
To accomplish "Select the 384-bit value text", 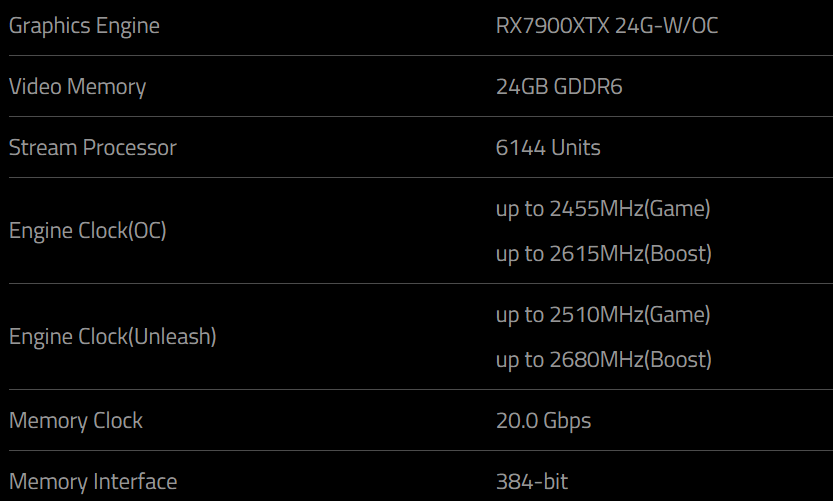I will tap(532, 482).
